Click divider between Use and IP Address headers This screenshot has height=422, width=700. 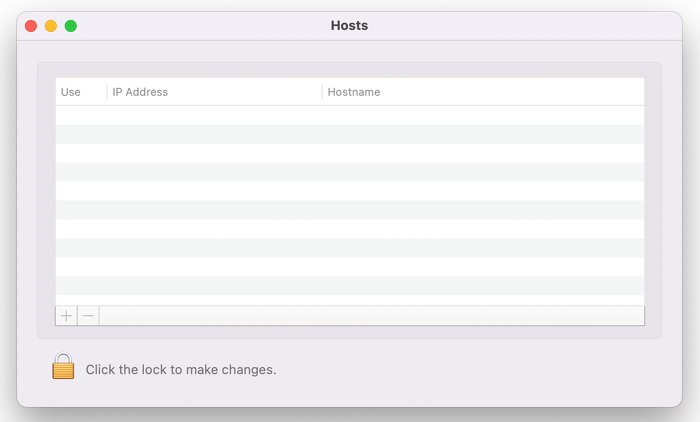(107, 92)
